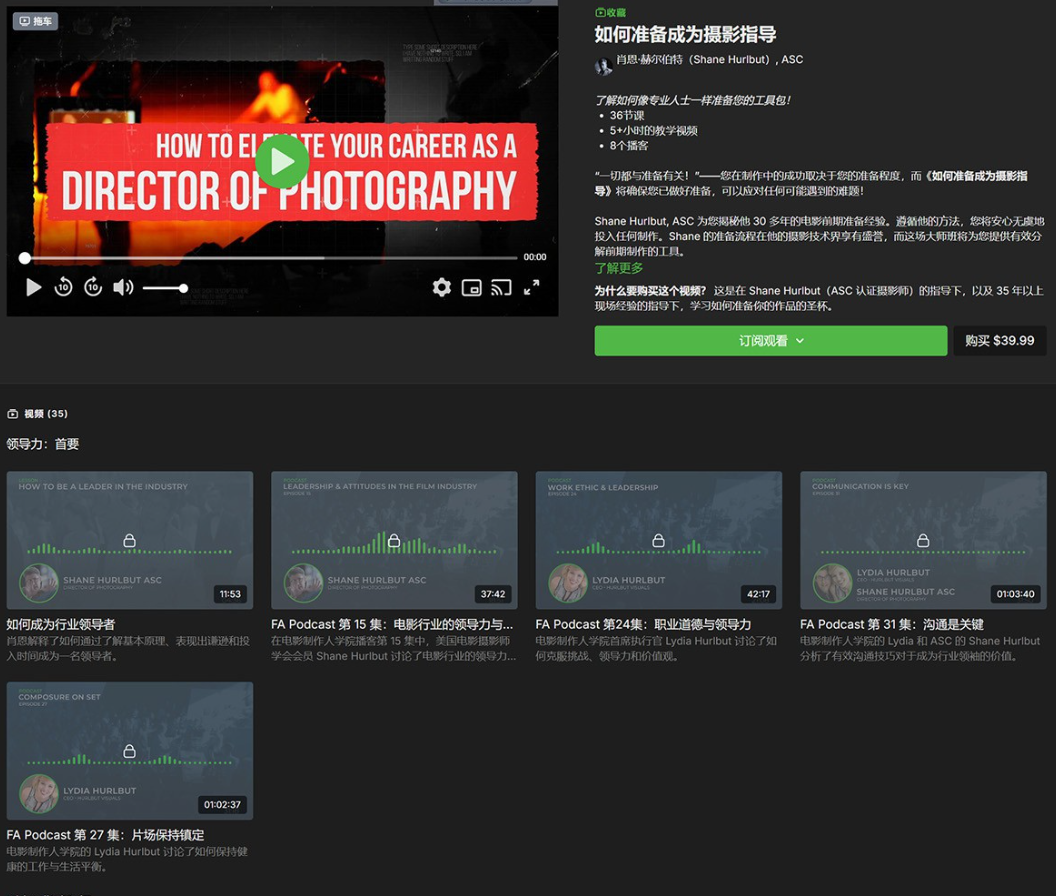This screenshot has height=896, width=1056.
Task: Open the FA Podcast 第24集 title
Action: (x=643, y=625)
